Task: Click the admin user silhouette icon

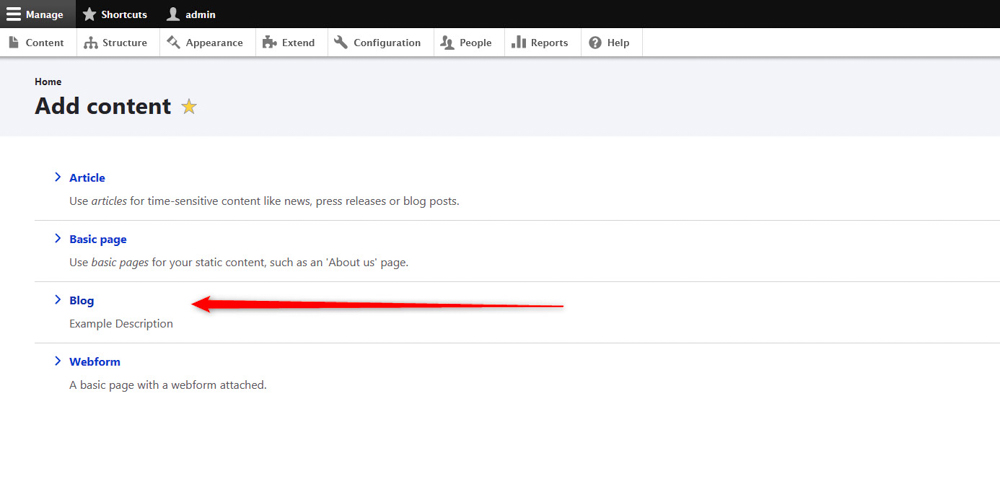Action: (x=173, y=14)
